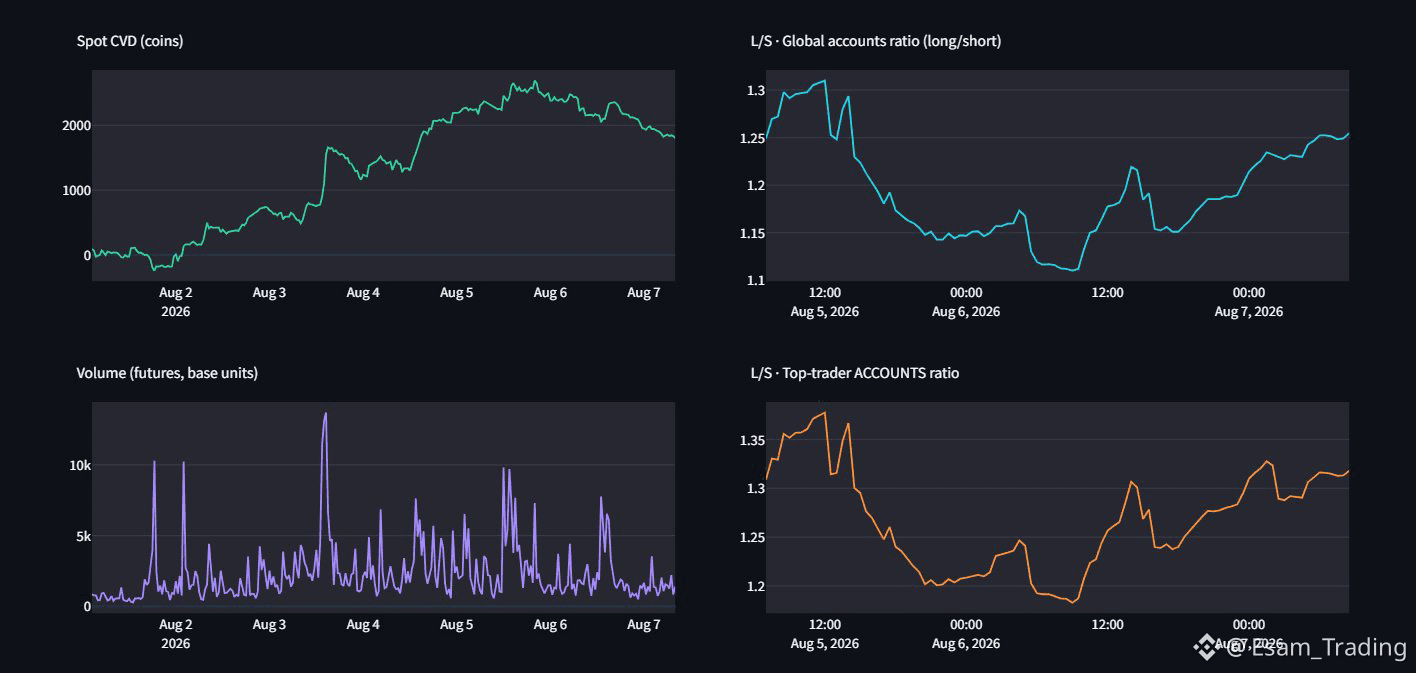Image resolution: width=1416 pixels, height=673 pixels.
Task: Click the 2026 year label under Volume chart
Action: click(x=175, y=643)
